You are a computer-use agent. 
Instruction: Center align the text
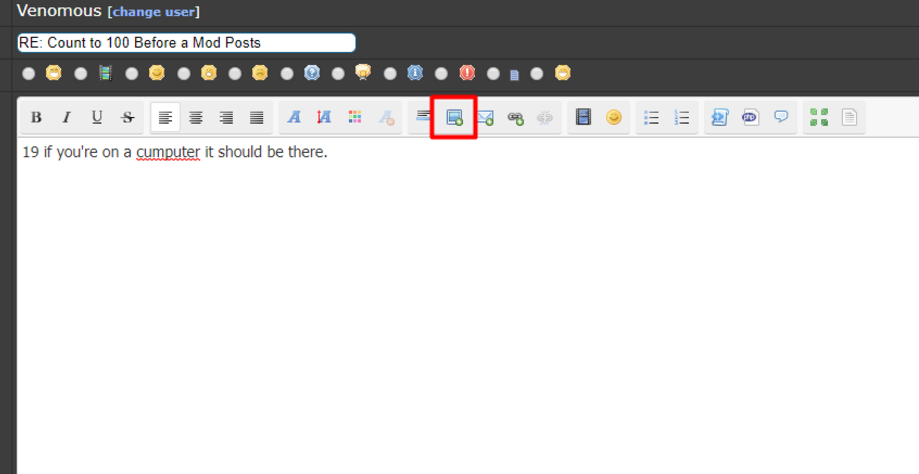196,118
